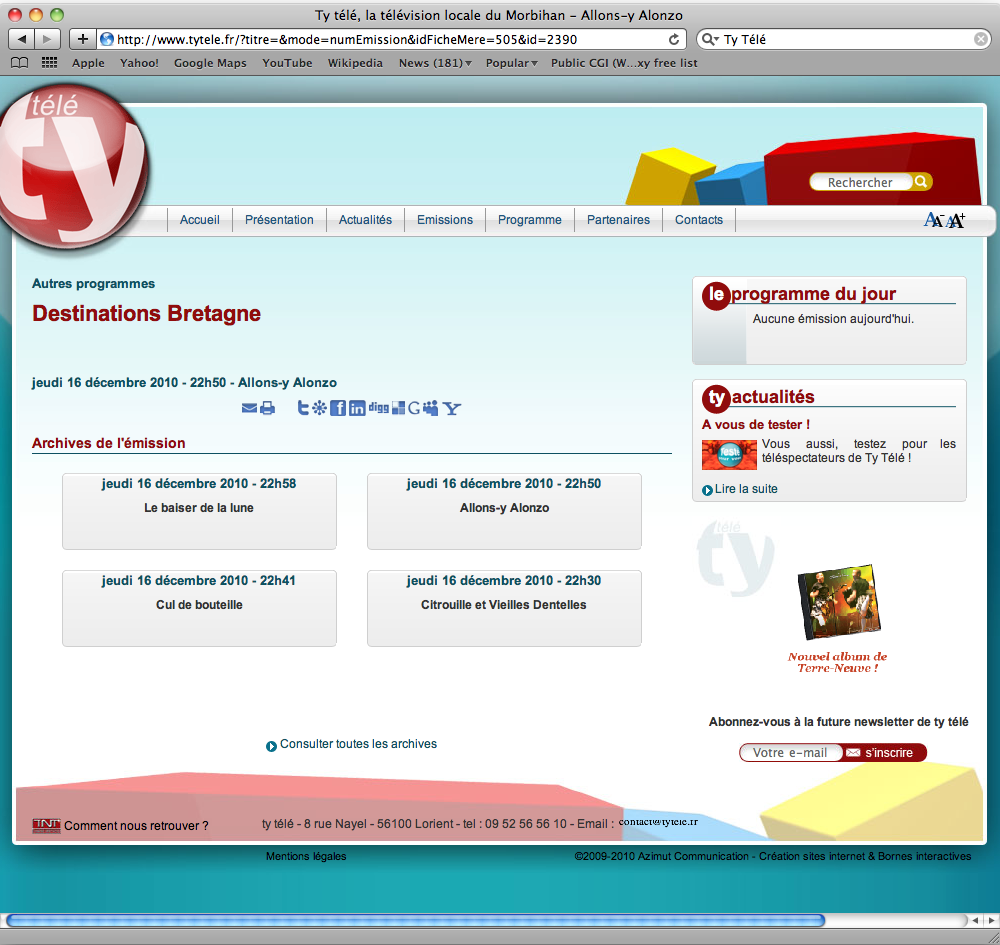The height and width of the screenshot is (945, 1000).
Task: Clear the browser search field
Action: pos(981,40)
